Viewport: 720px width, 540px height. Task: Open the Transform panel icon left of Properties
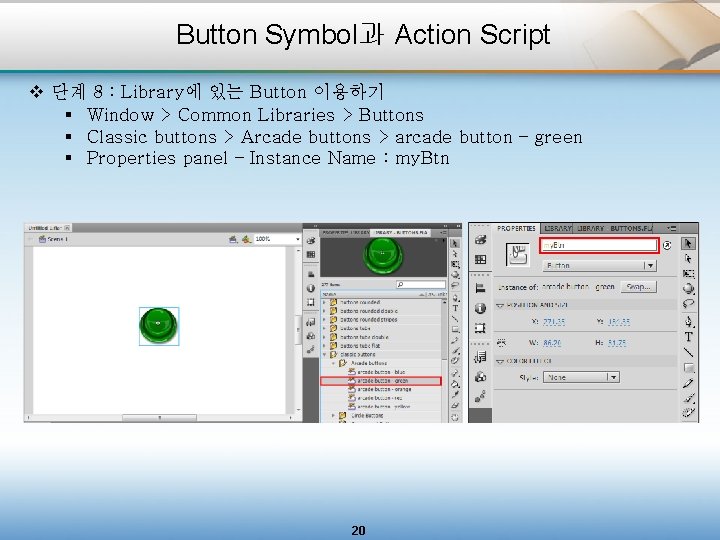[480, 328]
